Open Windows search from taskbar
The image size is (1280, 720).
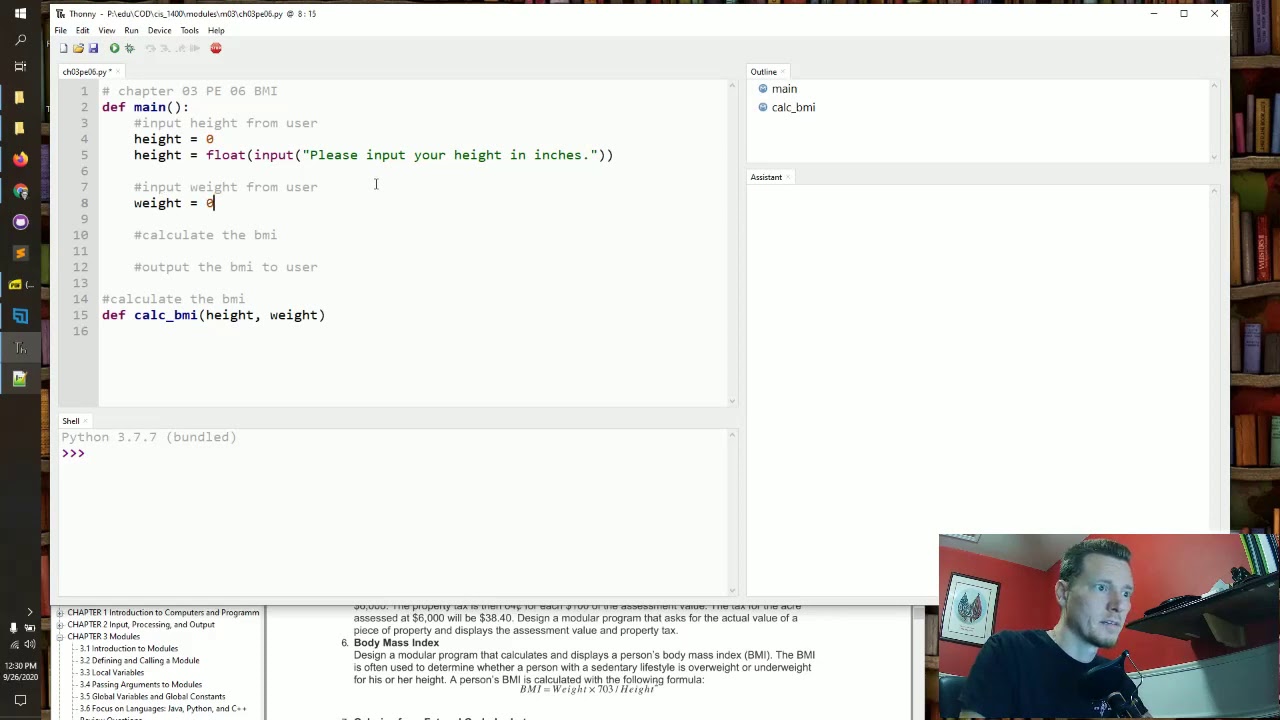tap(20, 40)
